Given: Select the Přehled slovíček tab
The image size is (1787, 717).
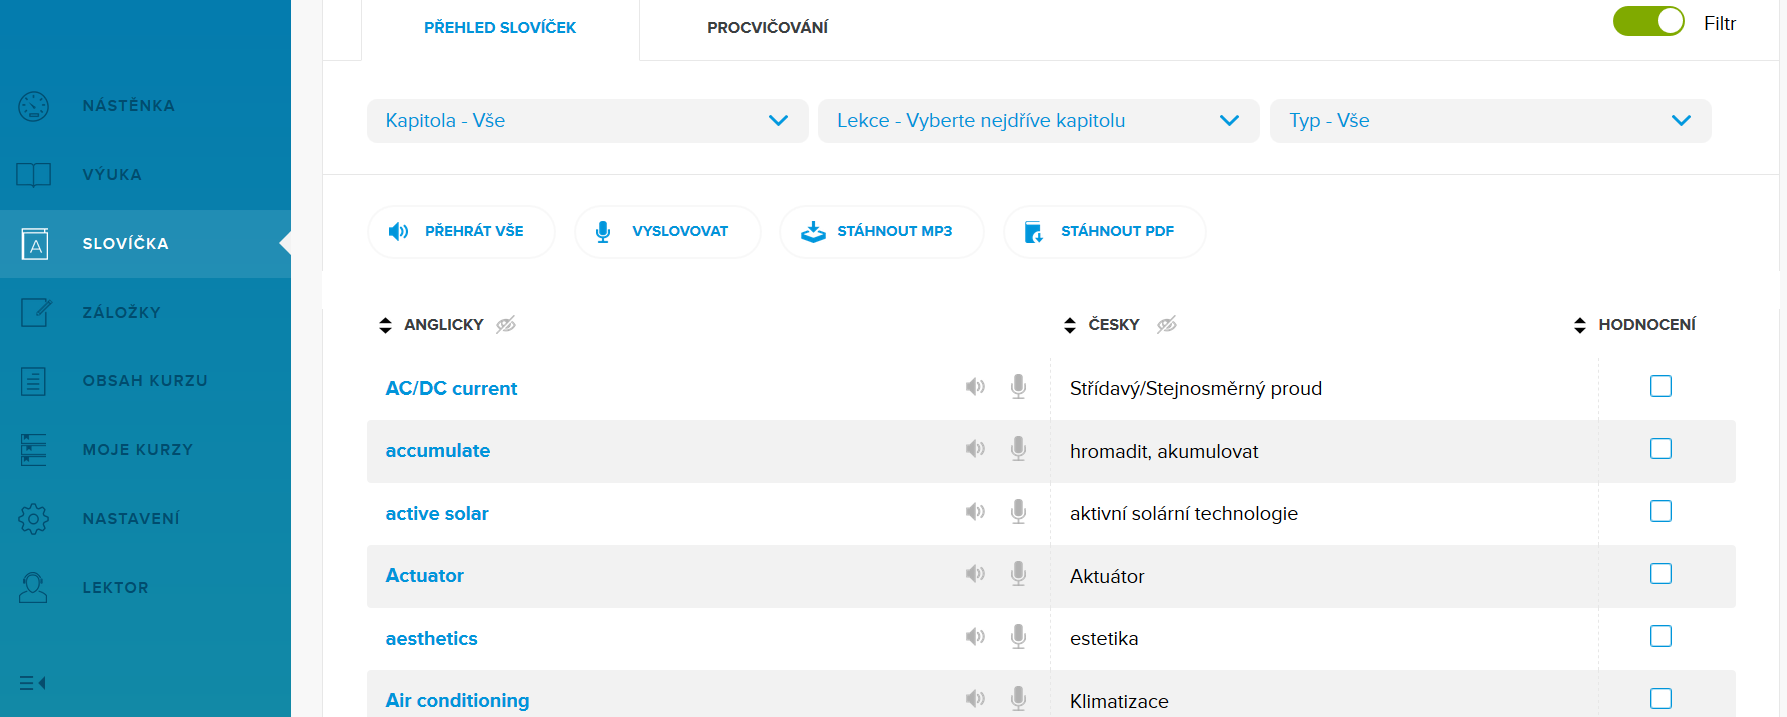Looking at the screenshot, I should coord(500,28).
